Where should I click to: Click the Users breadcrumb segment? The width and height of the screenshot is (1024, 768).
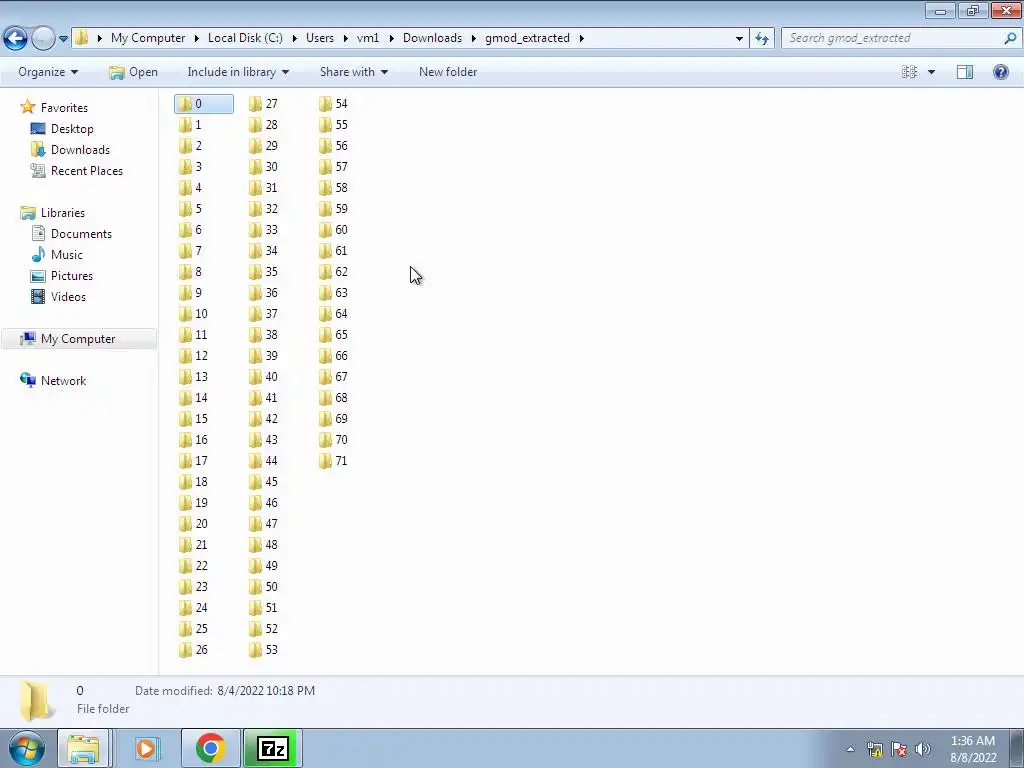click(320, 38)
